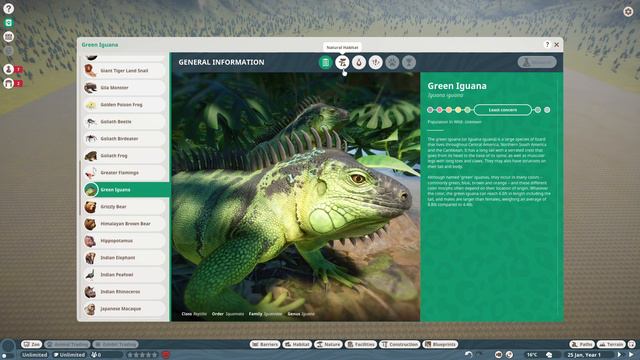Image resolution: width=640 pixels, height=360 pixels.
Task: Open the help question mark on left sidebar
Action: click(x=8, y=8)
